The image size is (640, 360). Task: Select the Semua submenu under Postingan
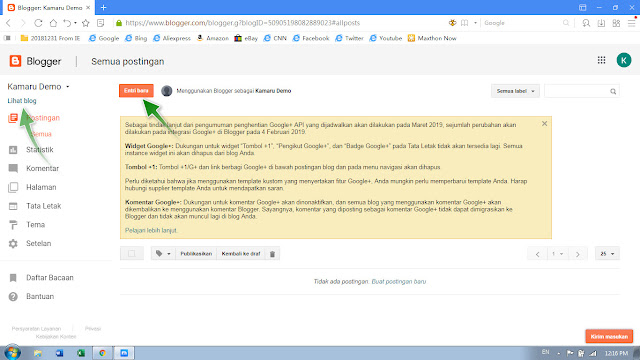point(42,134)
